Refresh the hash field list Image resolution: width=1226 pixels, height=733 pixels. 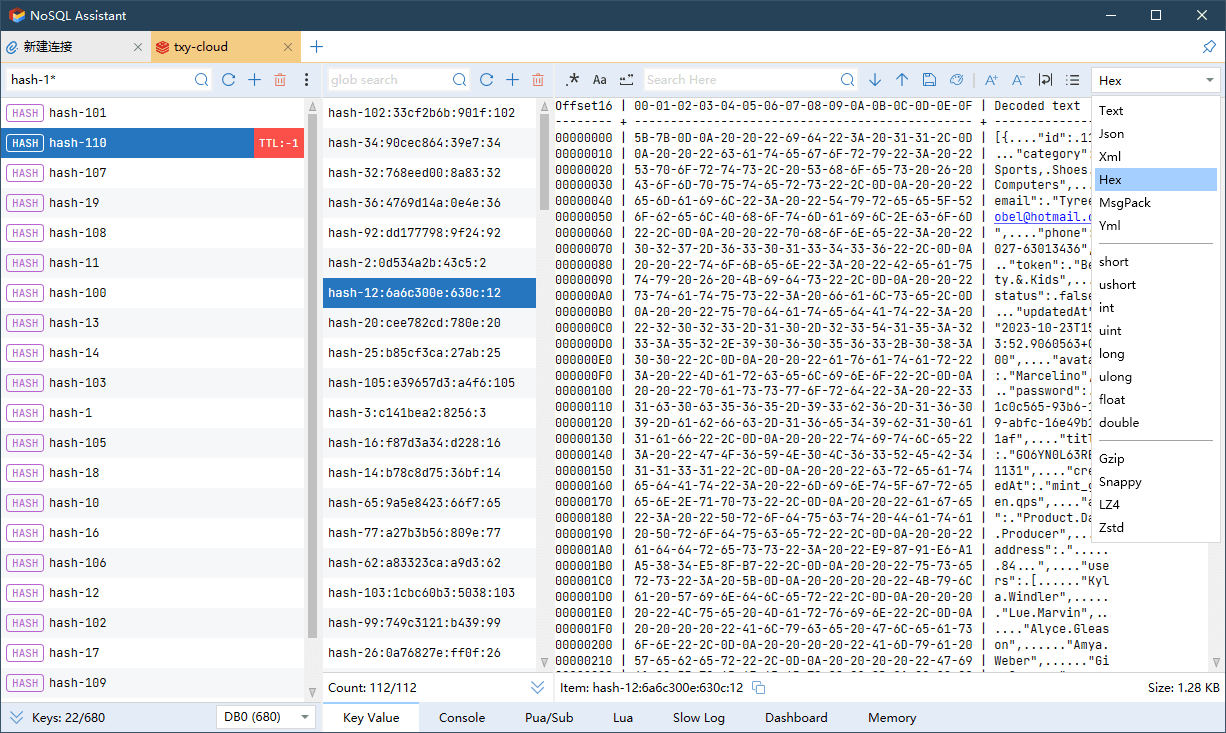pos(486,80)
